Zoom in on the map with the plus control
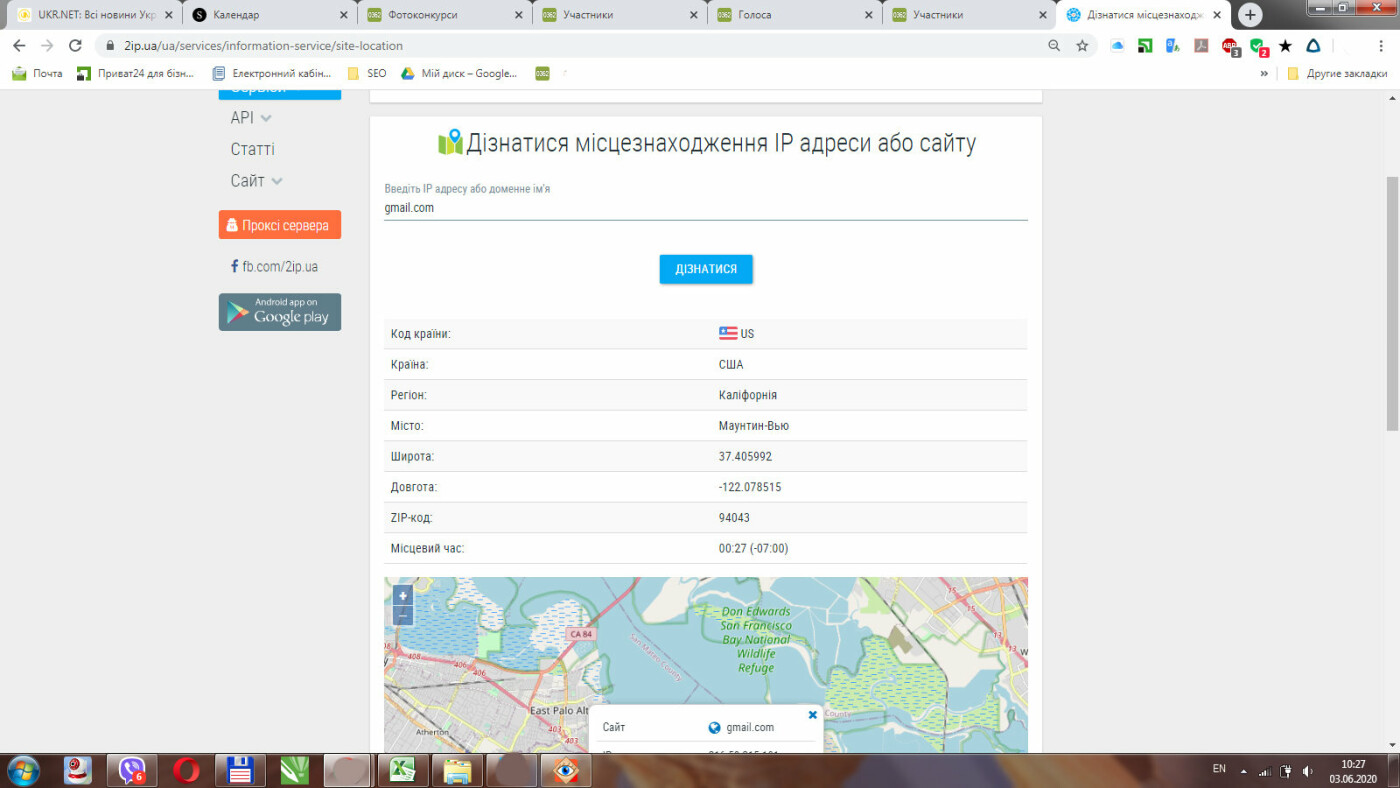The height and width of the screenshot is (788, 1400). point(403,596)
